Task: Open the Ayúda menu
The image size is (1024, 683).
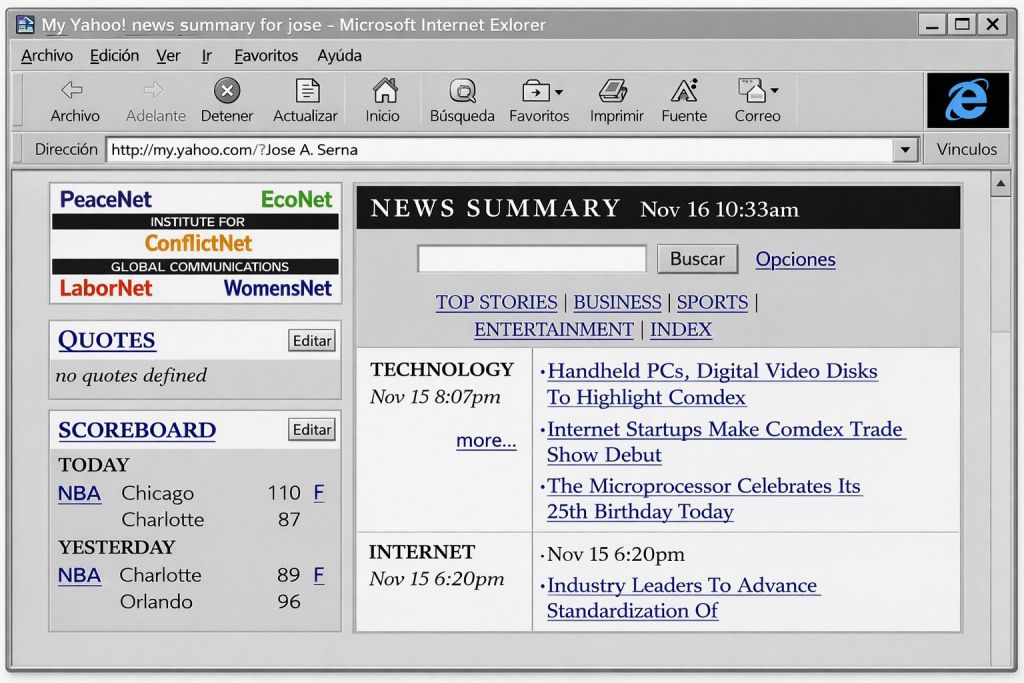Action: pos(339,56)
